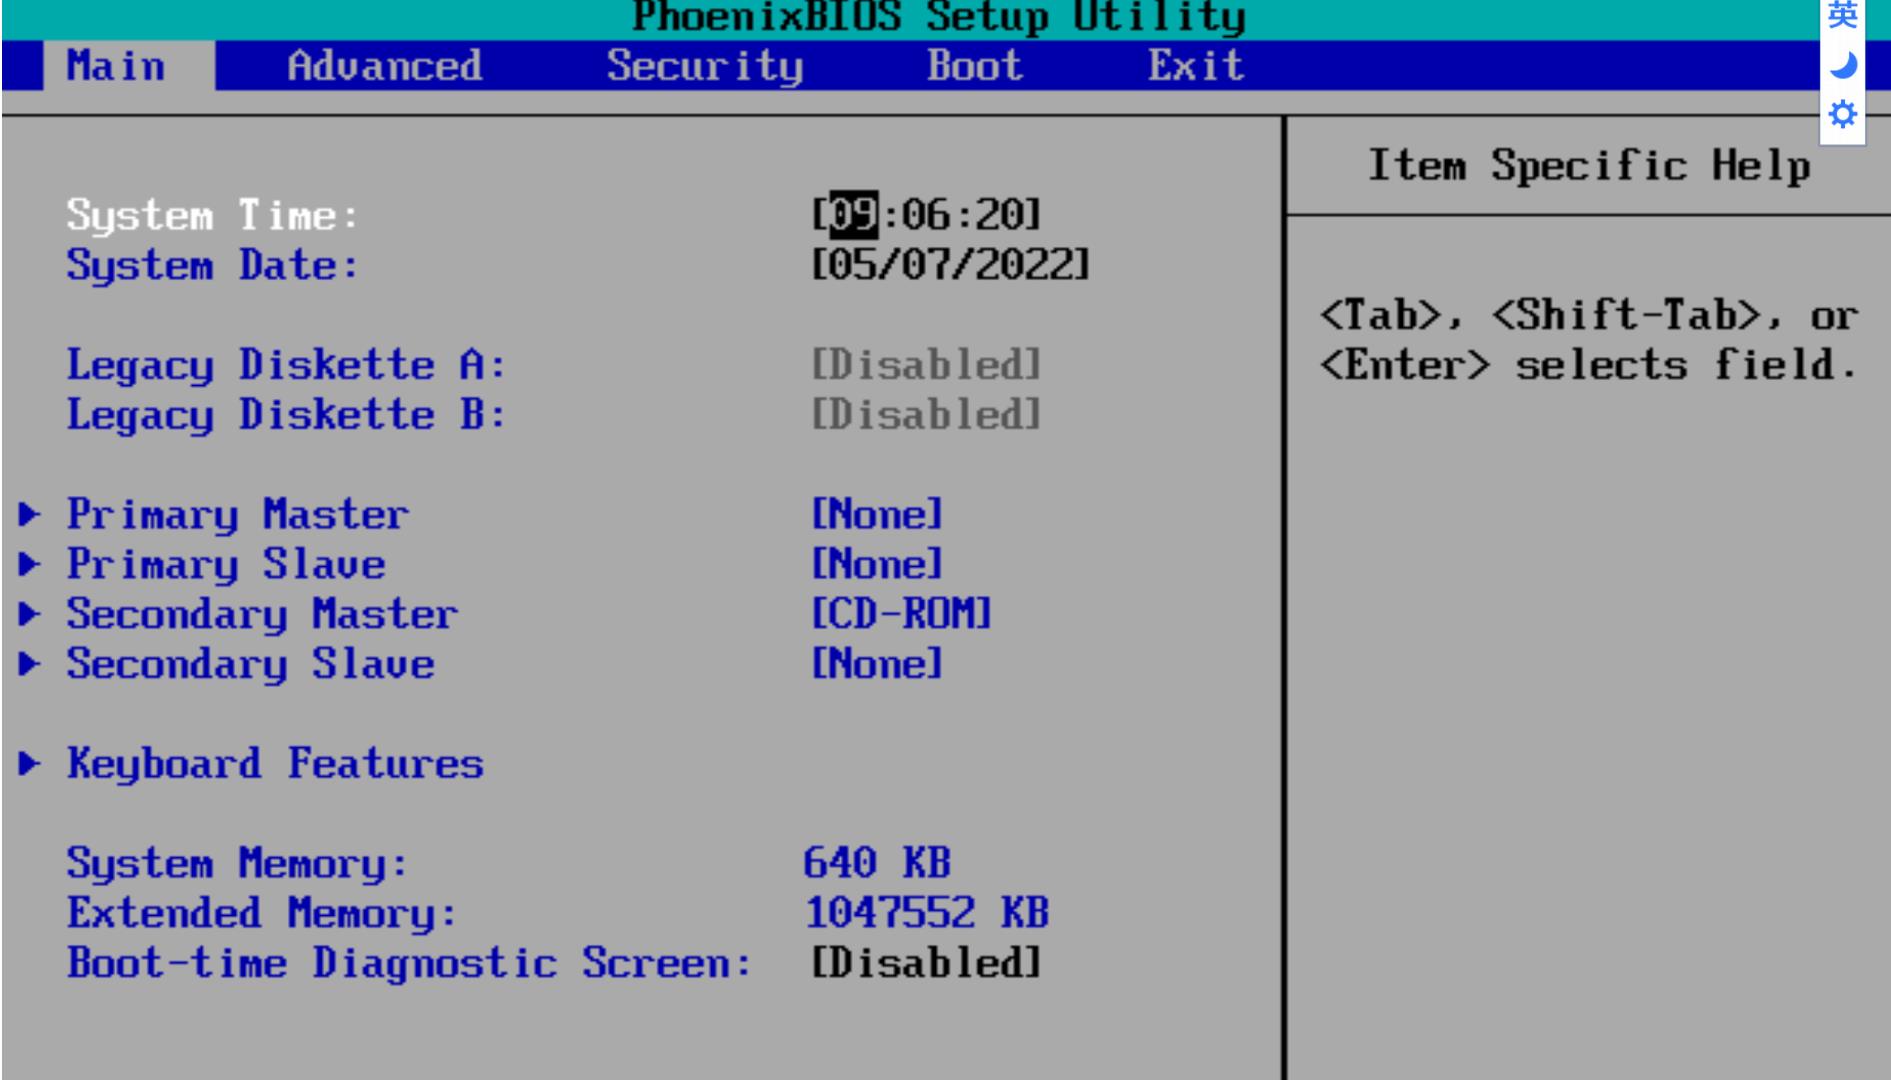Expand the Keyboard Features arrow
Screen dimensions: 1891x1080
pos(30,765)
